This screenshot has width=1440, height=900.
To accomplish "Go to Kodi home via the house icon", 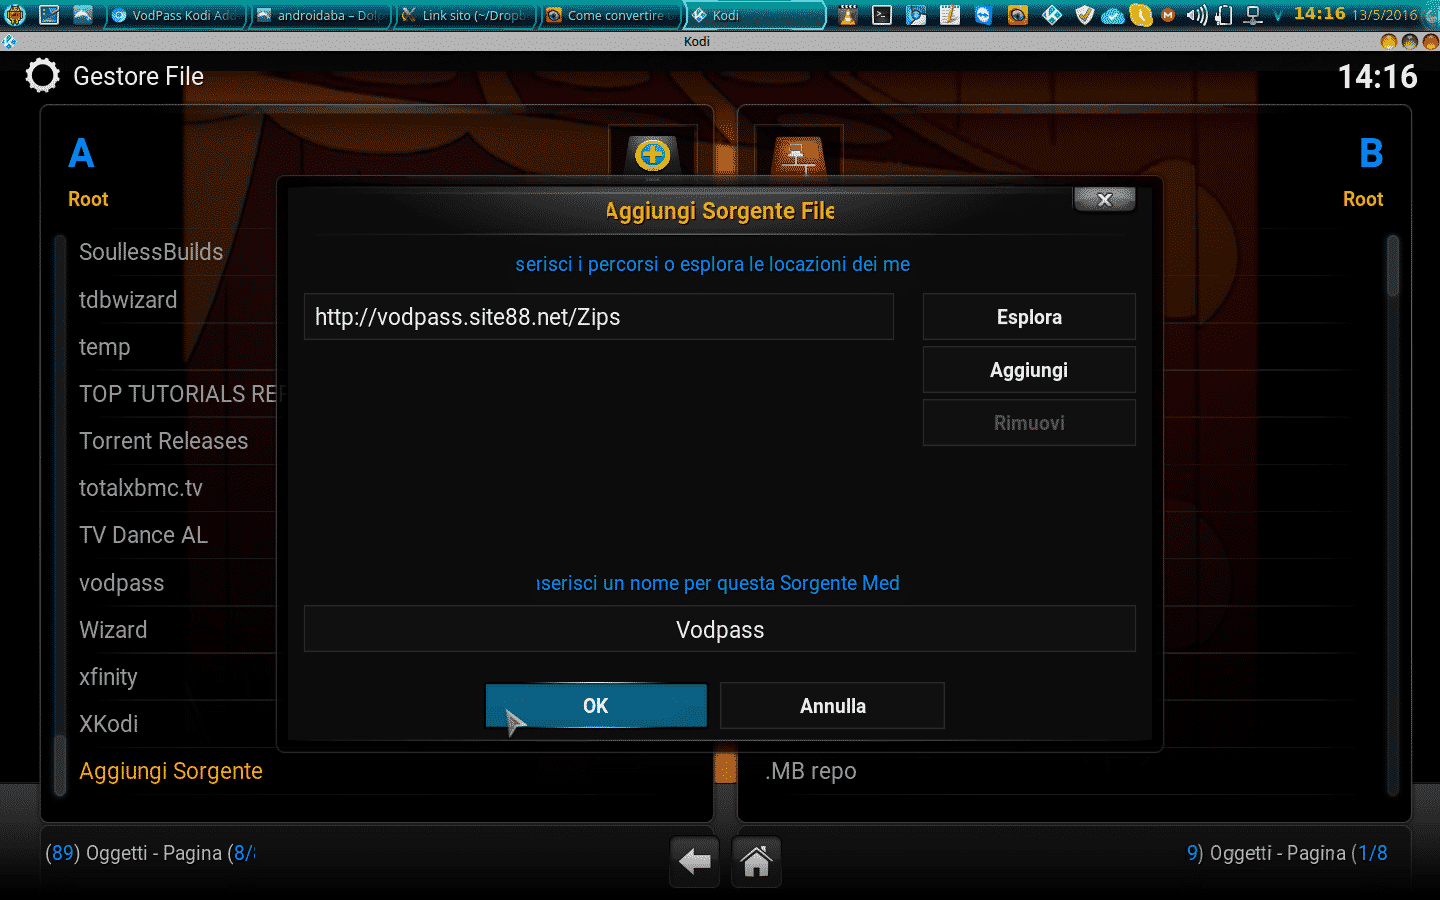I will click(x=757, y=861).
